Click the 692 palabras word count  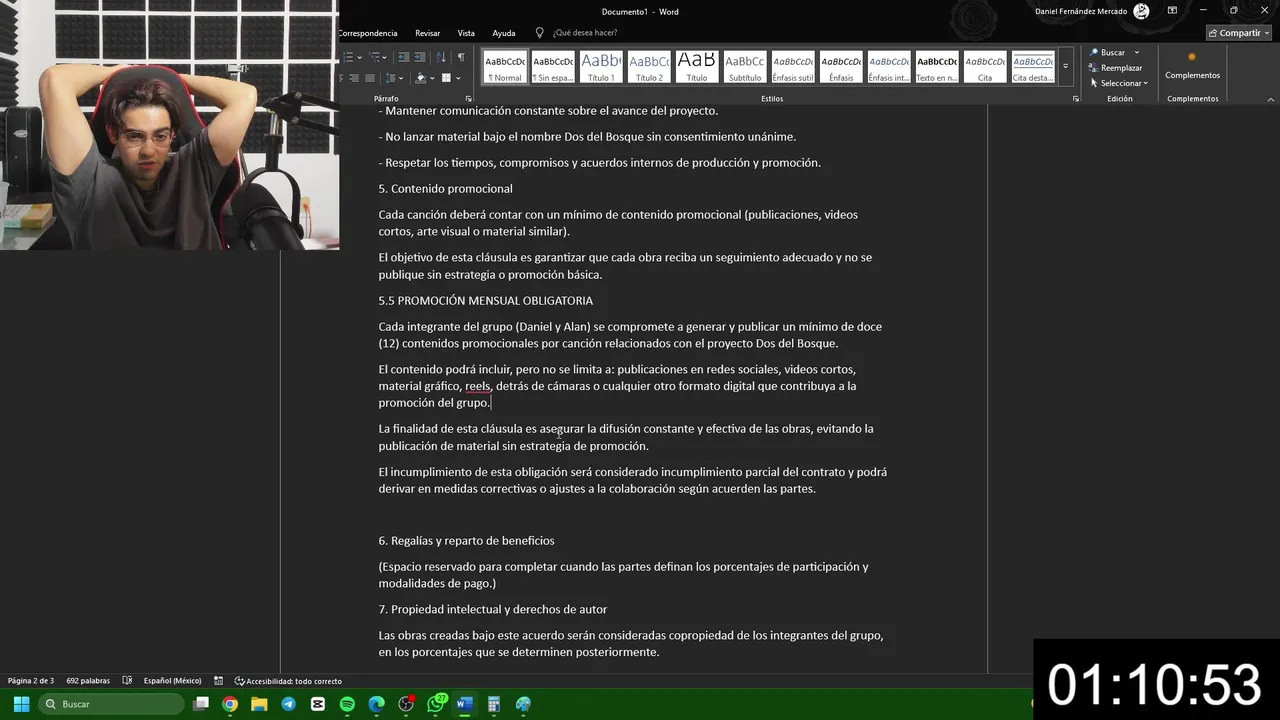(x=88, y=681)
